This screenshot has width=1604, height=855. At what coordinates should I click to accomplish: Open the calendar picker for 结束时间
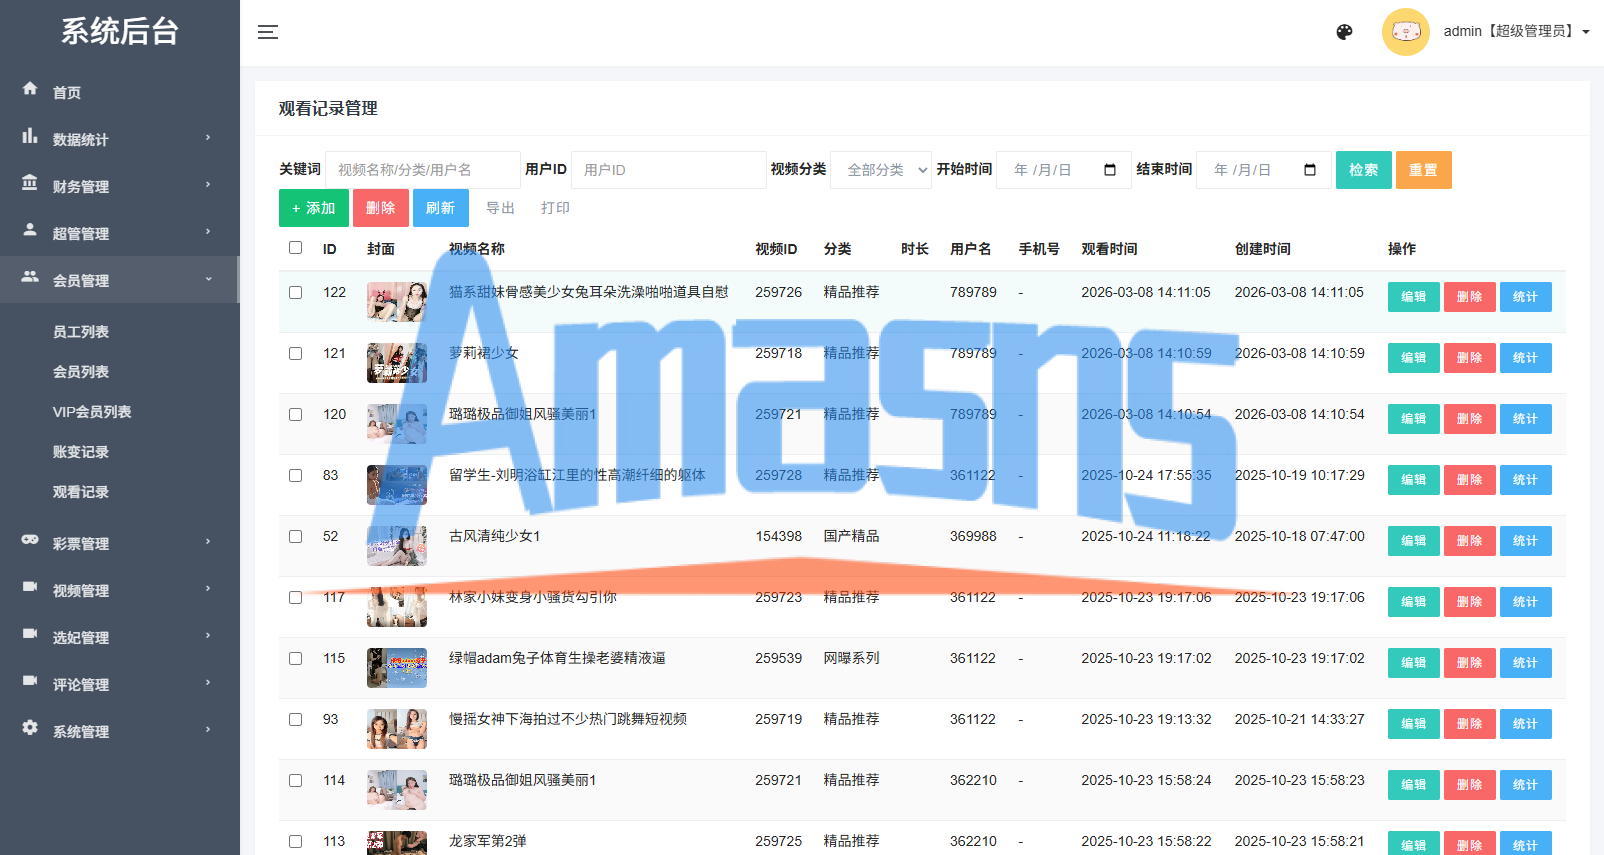click(x=1310, y=170)
